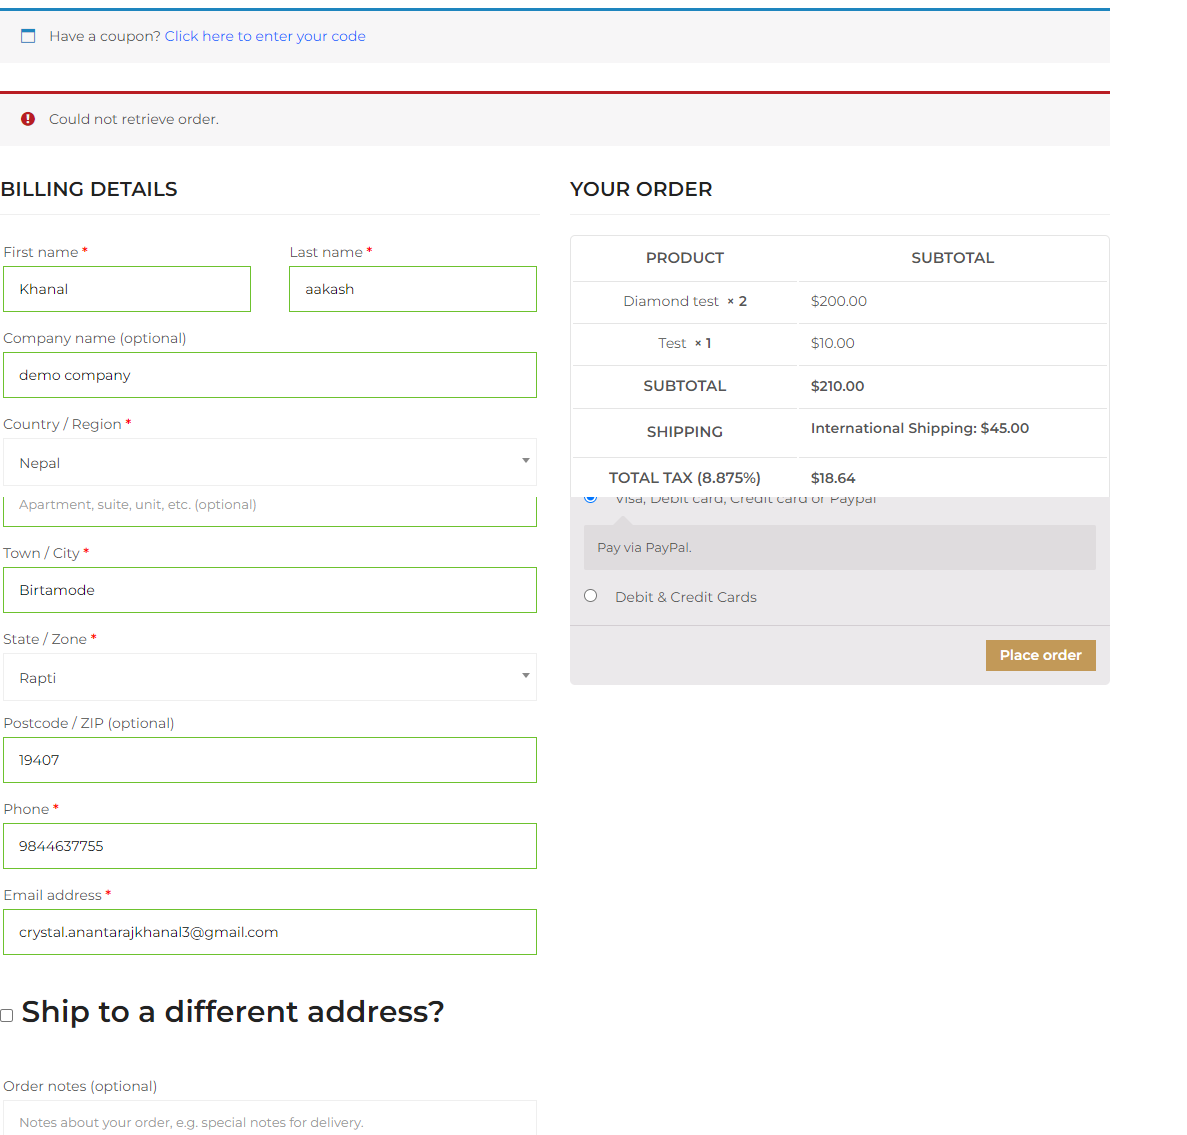Click the Phone number field
Viewport: 1187px width, 1135px height.
(269, 846)
